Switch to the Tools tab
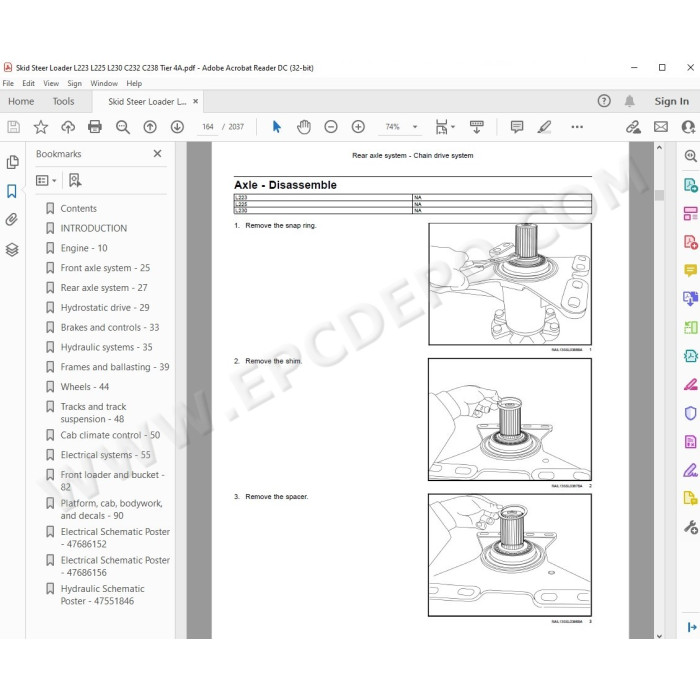 pos(63,101)
